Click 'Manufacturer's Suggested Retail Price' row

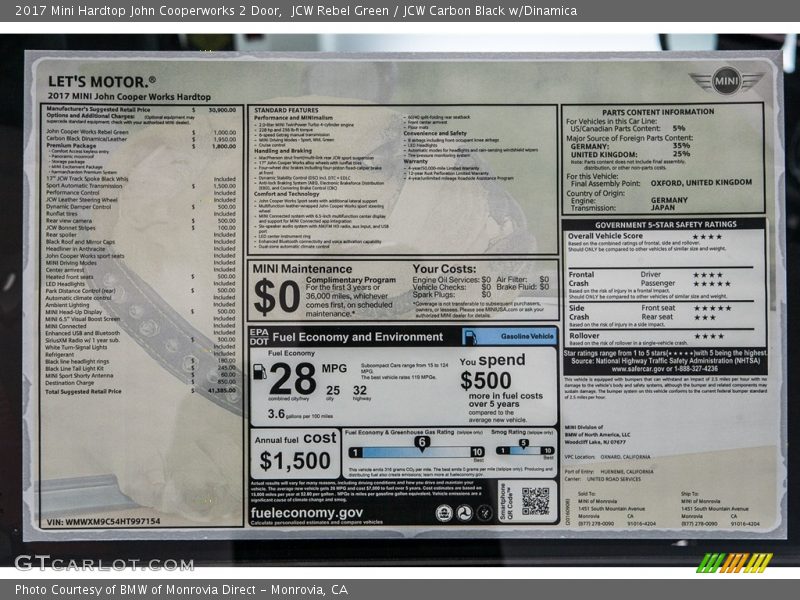[x=141, y=109]
